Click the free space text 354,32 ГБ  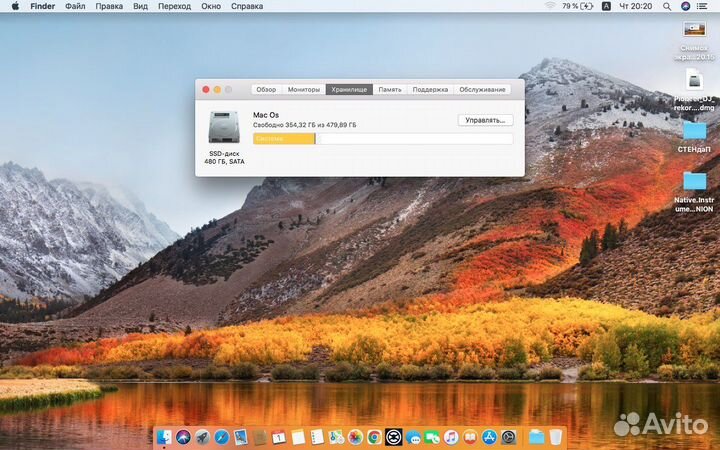pos(304,125)
